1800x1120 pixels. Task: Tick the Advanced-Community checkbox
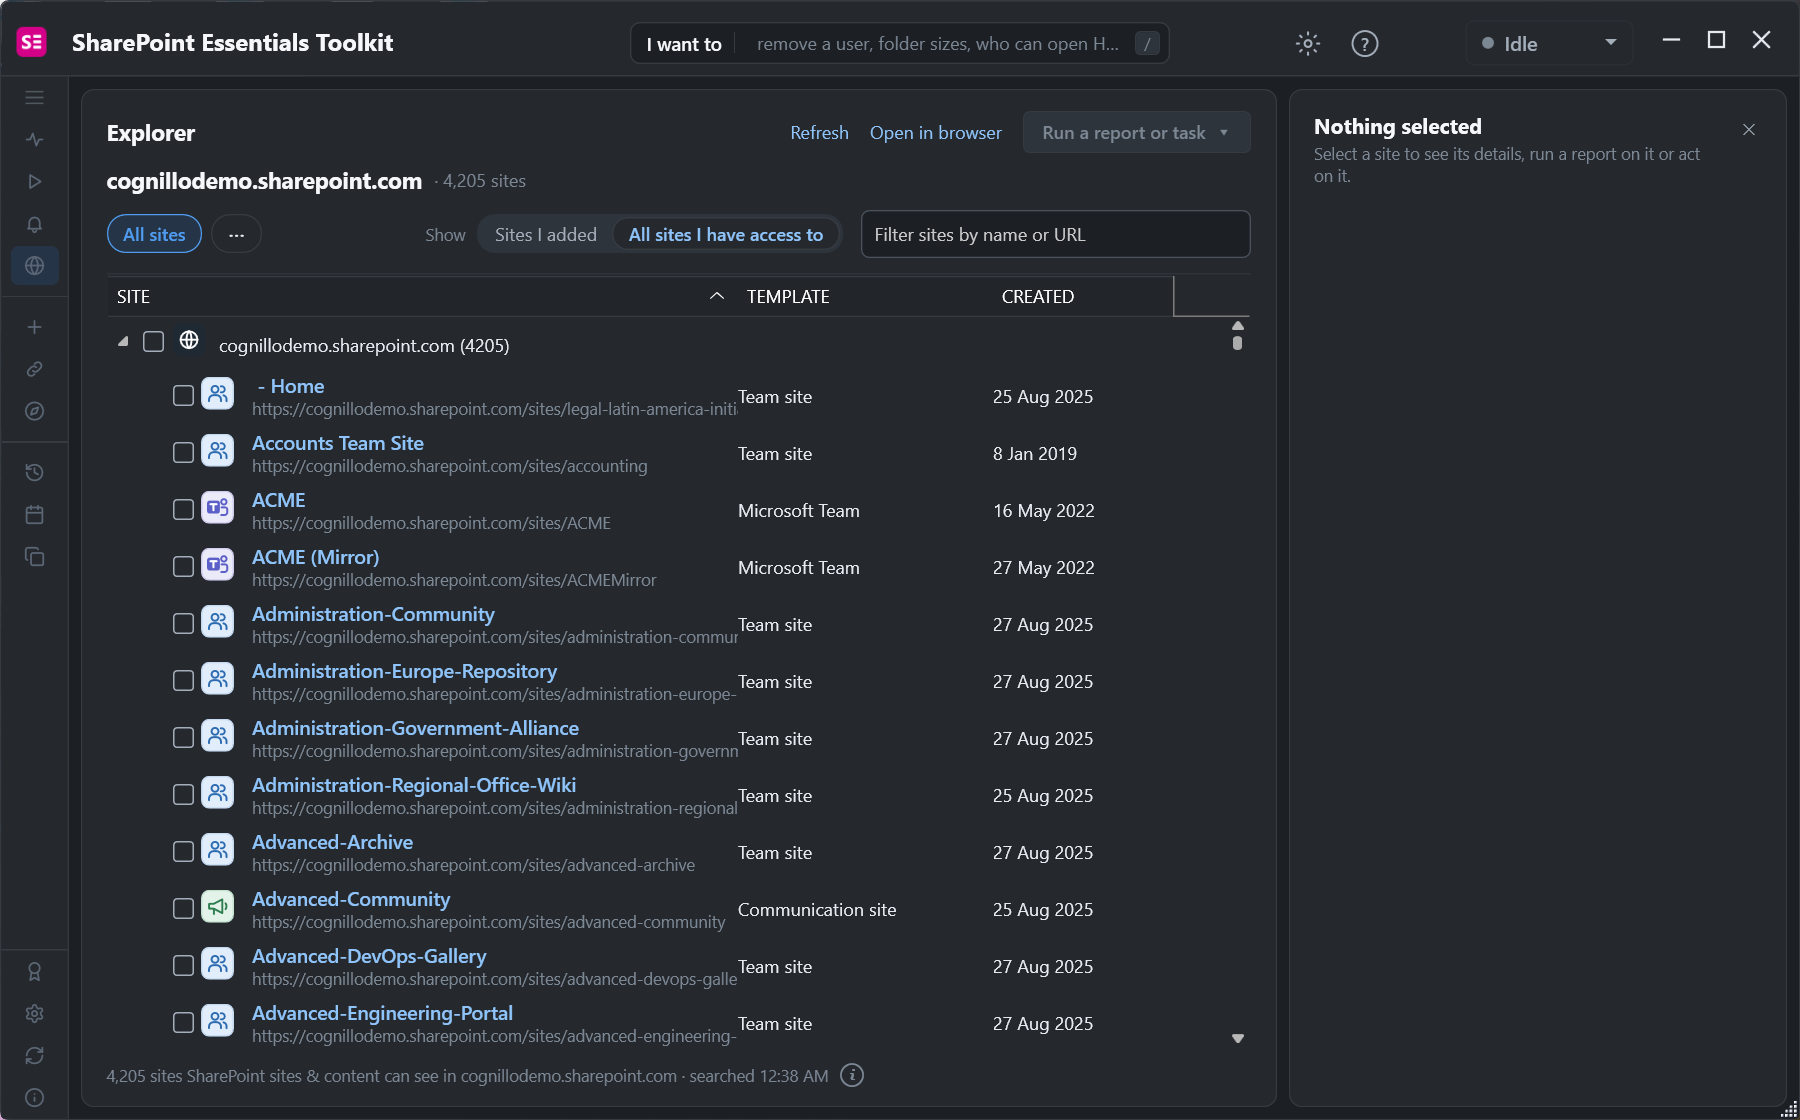[x=183, y=909]
